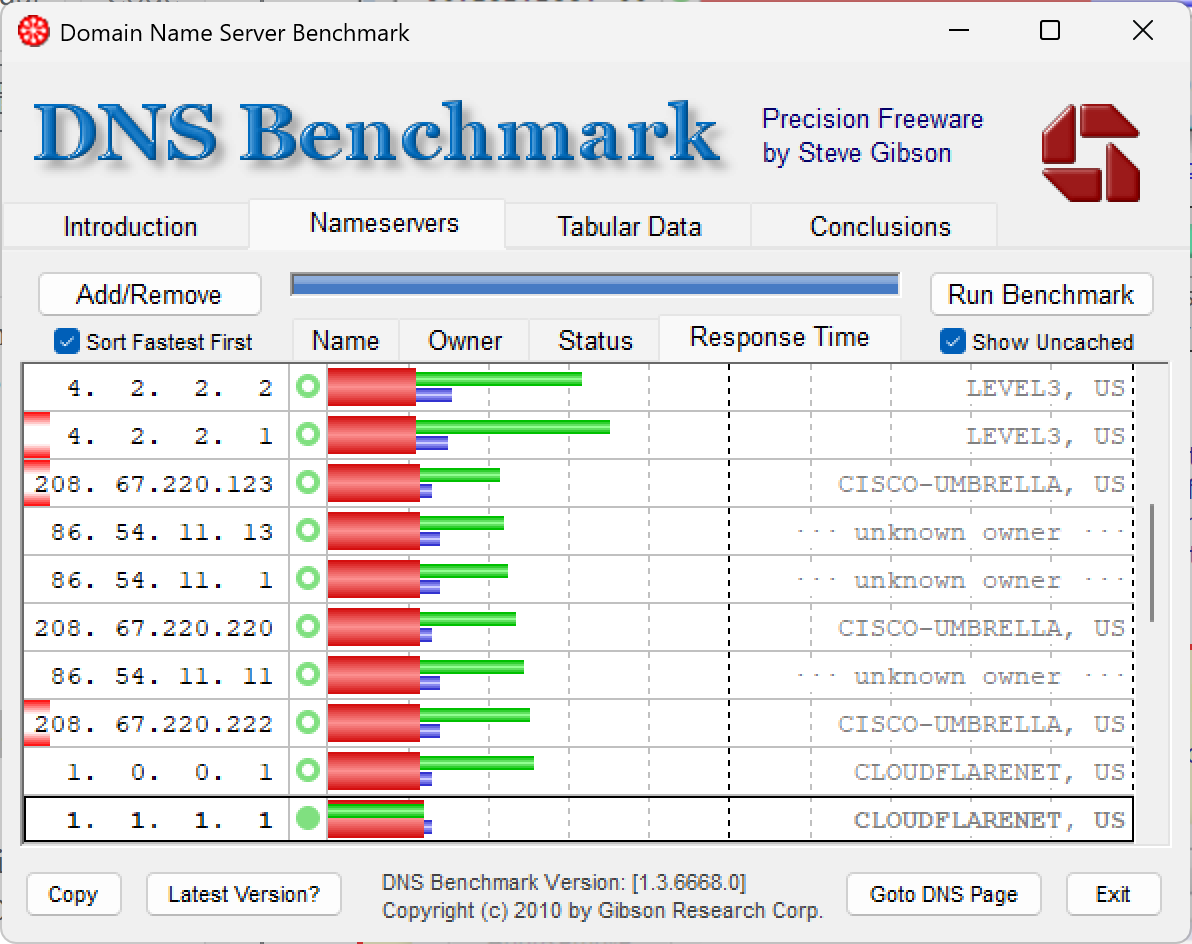The image size is (1192, 944).
Task: Click status circle for 86.54.11.1
Action: coord(308,578)
